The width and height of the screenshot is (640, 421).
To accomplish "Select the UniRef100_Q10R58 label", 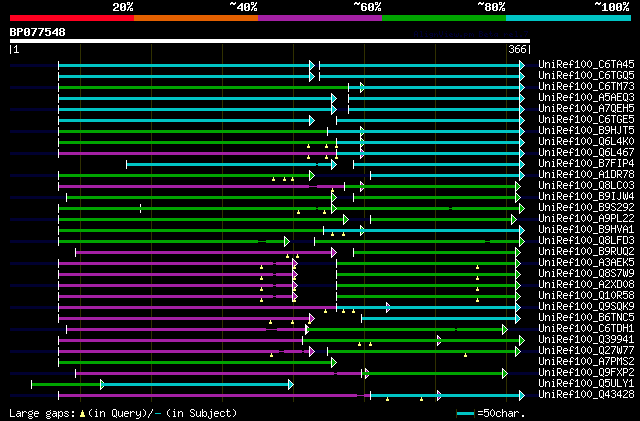I will pos(586,296).
